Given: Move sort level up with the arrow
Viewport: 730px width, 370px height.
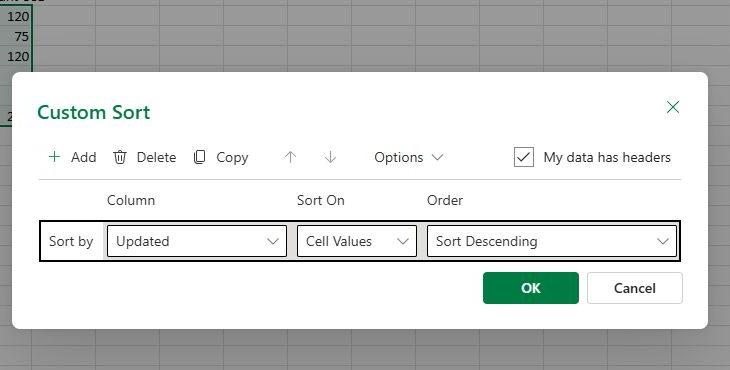Looking at the screenshot, I should 291,157.
